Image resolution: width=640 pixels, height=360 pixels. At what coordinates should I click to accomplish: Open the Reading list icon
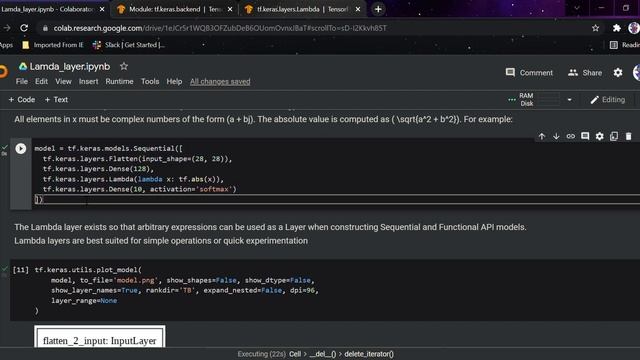[x=613, y=45]
